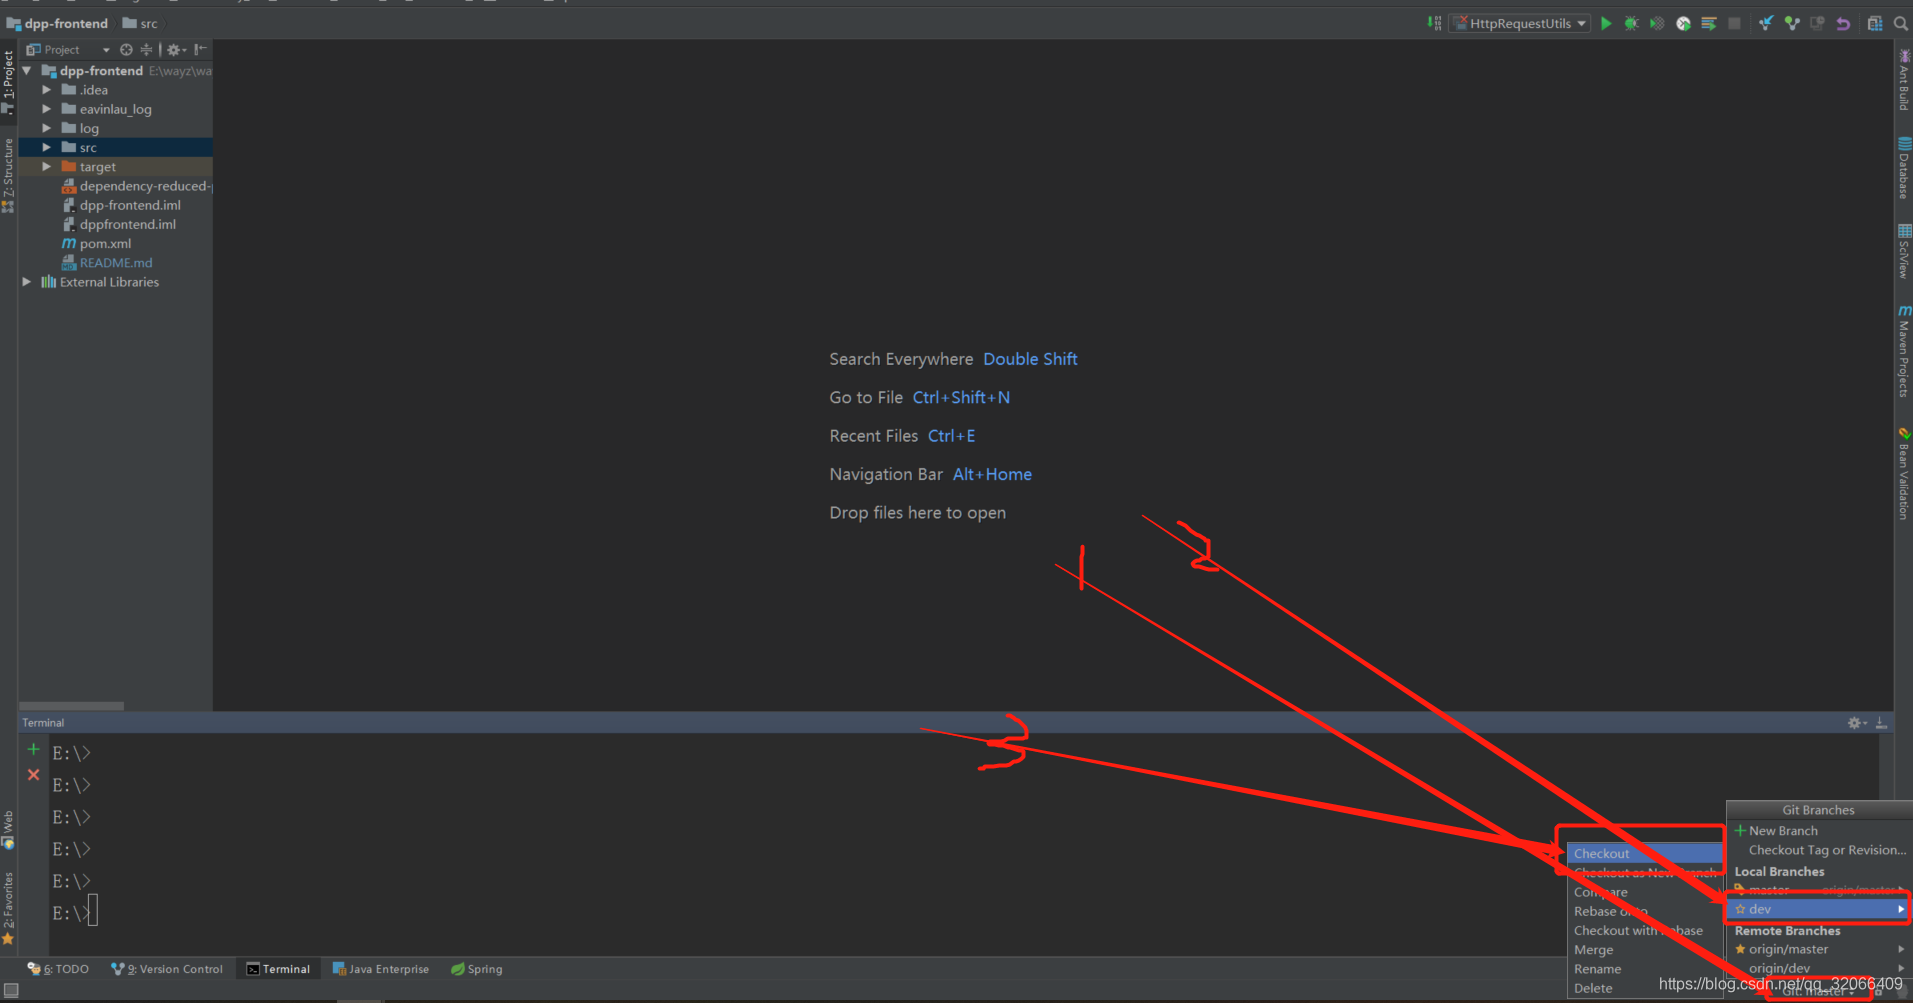Select Checkout in branch menu
Screen dimensions: 1913x1003
pos(1644,853)
